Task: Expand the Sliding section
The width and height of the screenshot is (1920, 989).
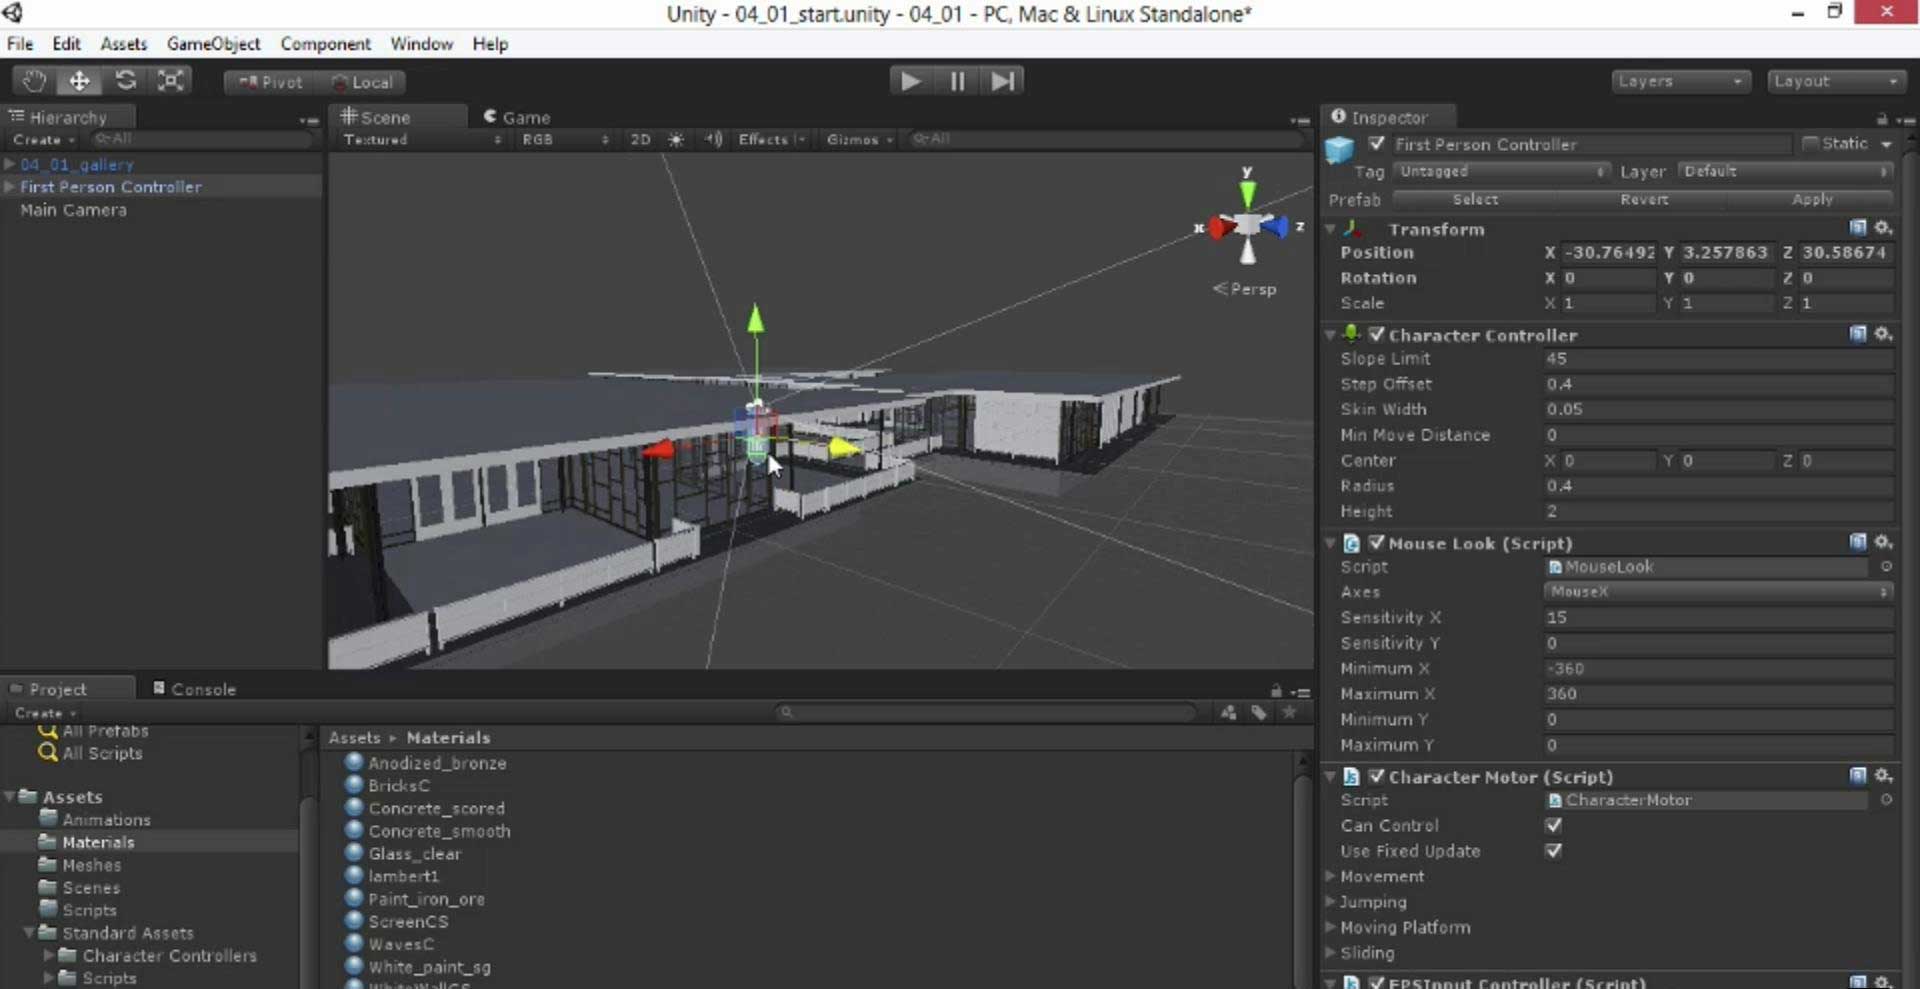Action: click(1332, 952)
